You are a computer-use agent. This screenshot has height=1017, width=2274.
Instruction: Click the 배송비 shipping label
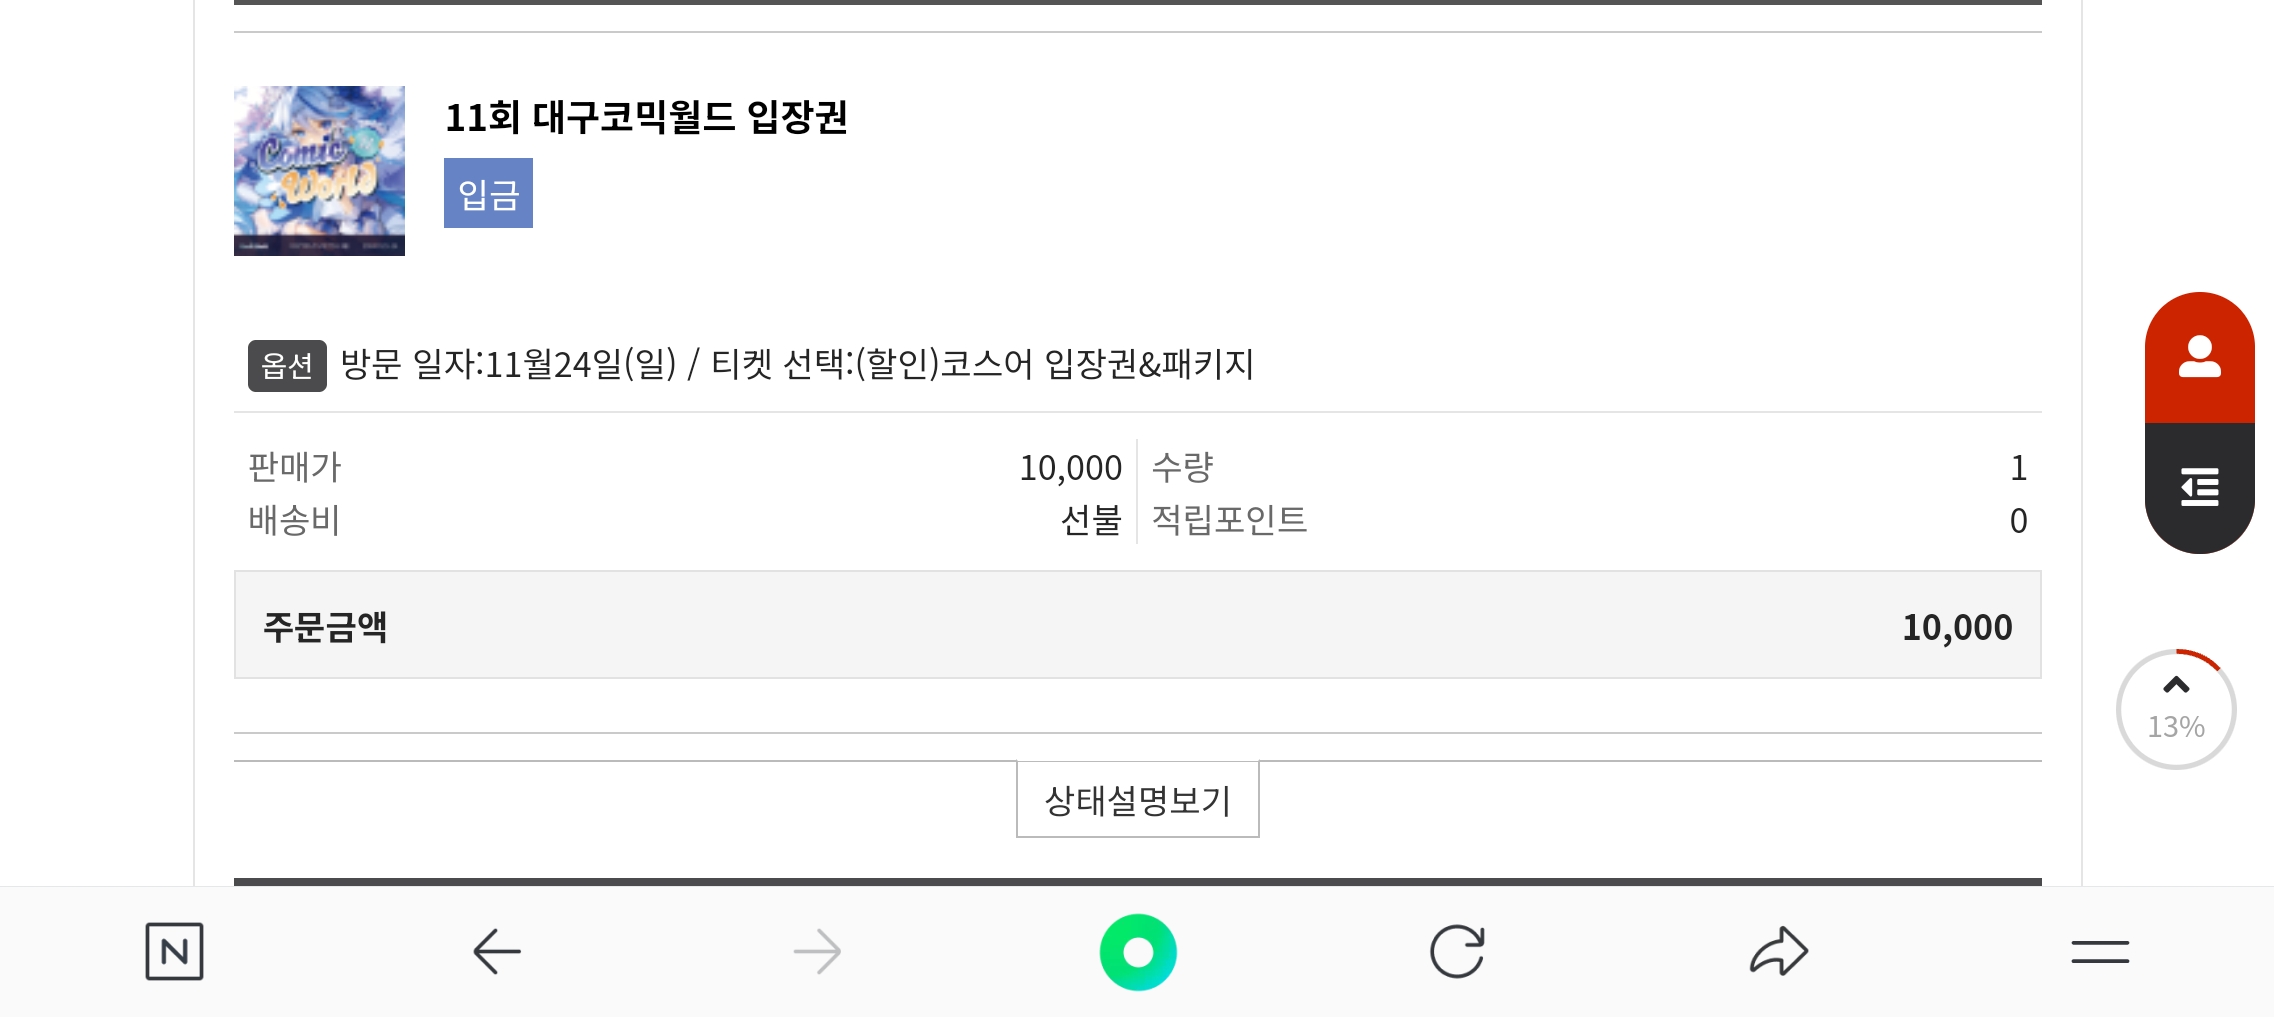click(294, 520)
